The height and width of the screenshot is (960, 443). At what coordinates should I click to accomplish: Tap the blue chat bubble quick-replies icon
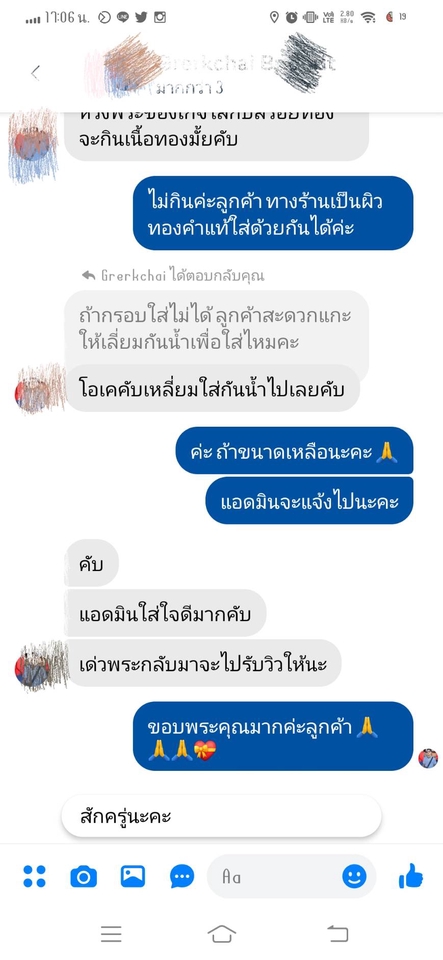pos(182,877)
